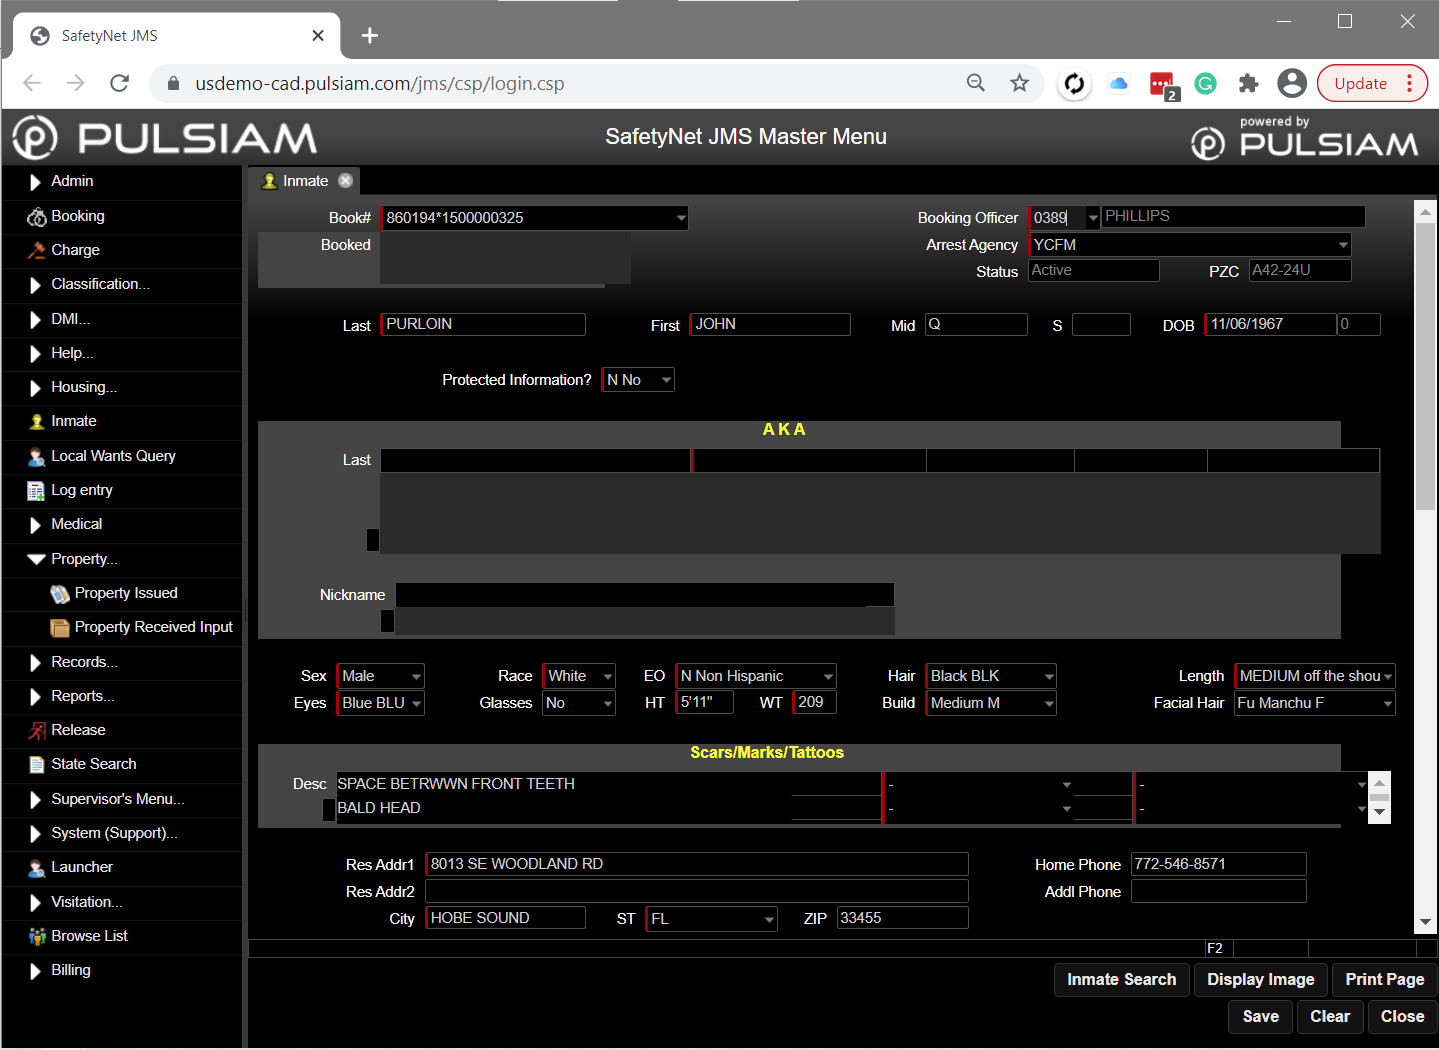Click the Log entry notepad icon
1439x1050 pixels.
coord(36,491)
